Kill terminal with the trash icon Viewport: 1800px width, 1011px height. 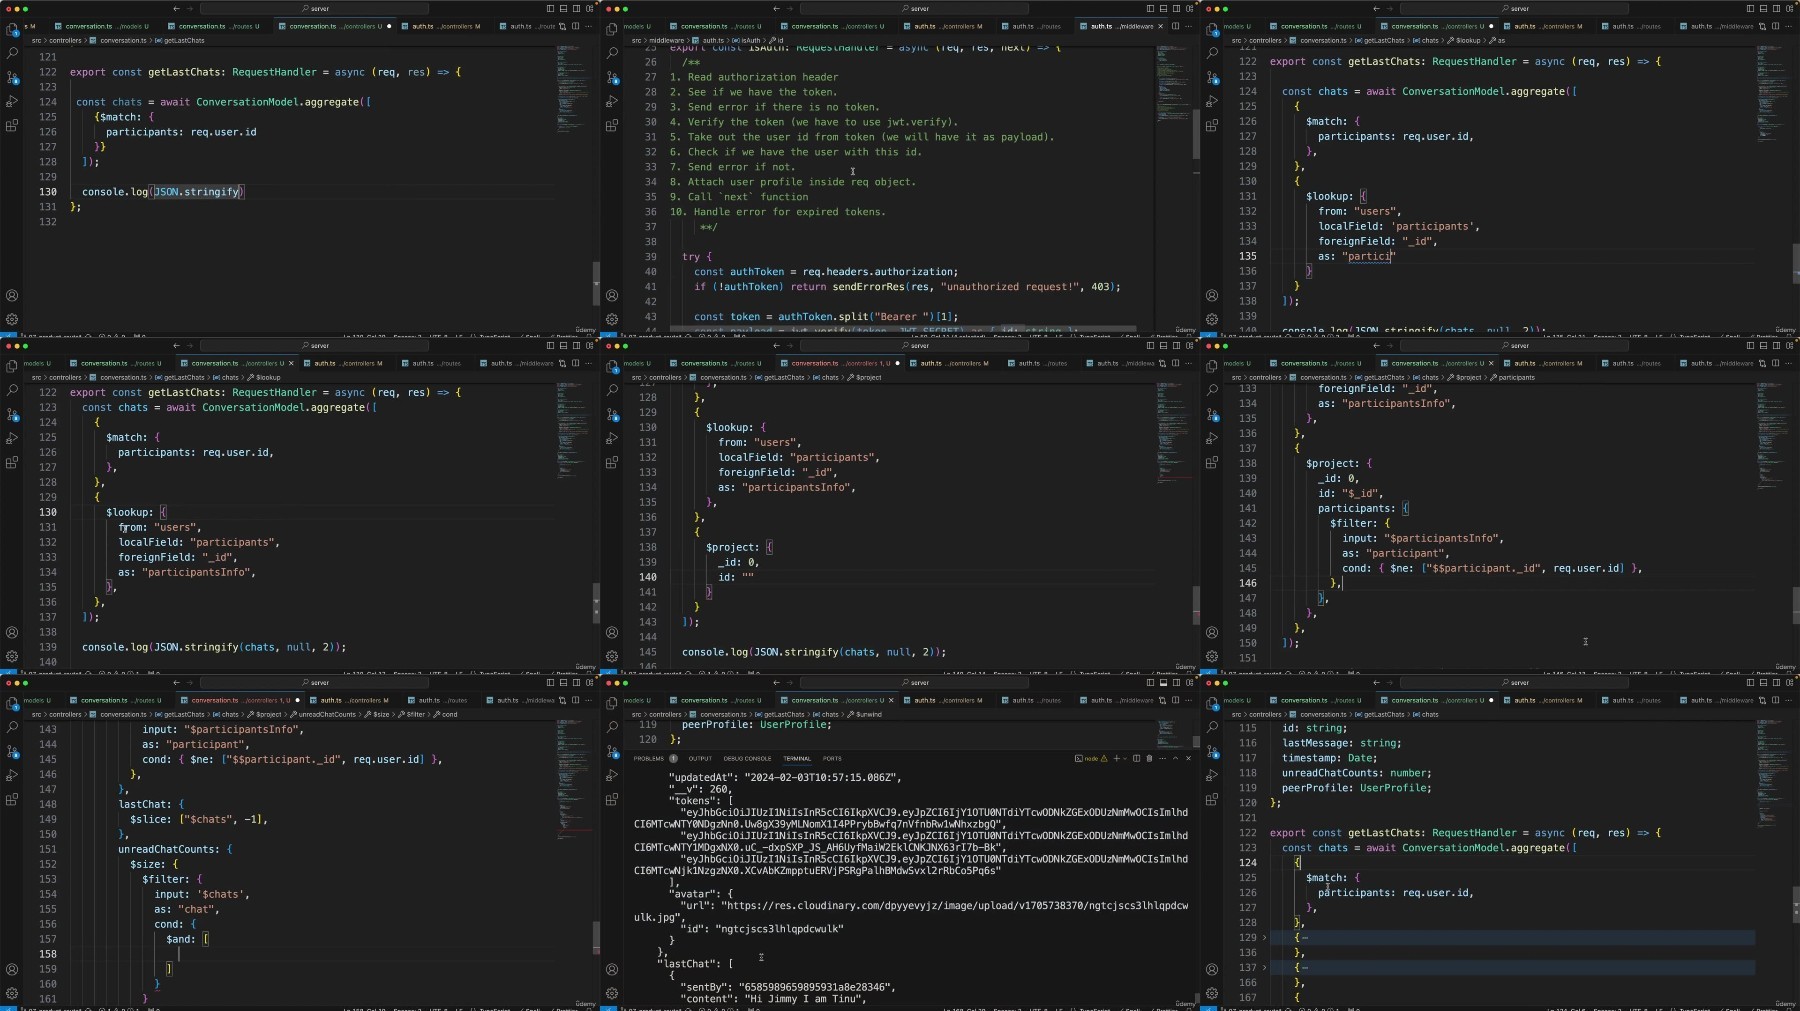[1149, 758]
